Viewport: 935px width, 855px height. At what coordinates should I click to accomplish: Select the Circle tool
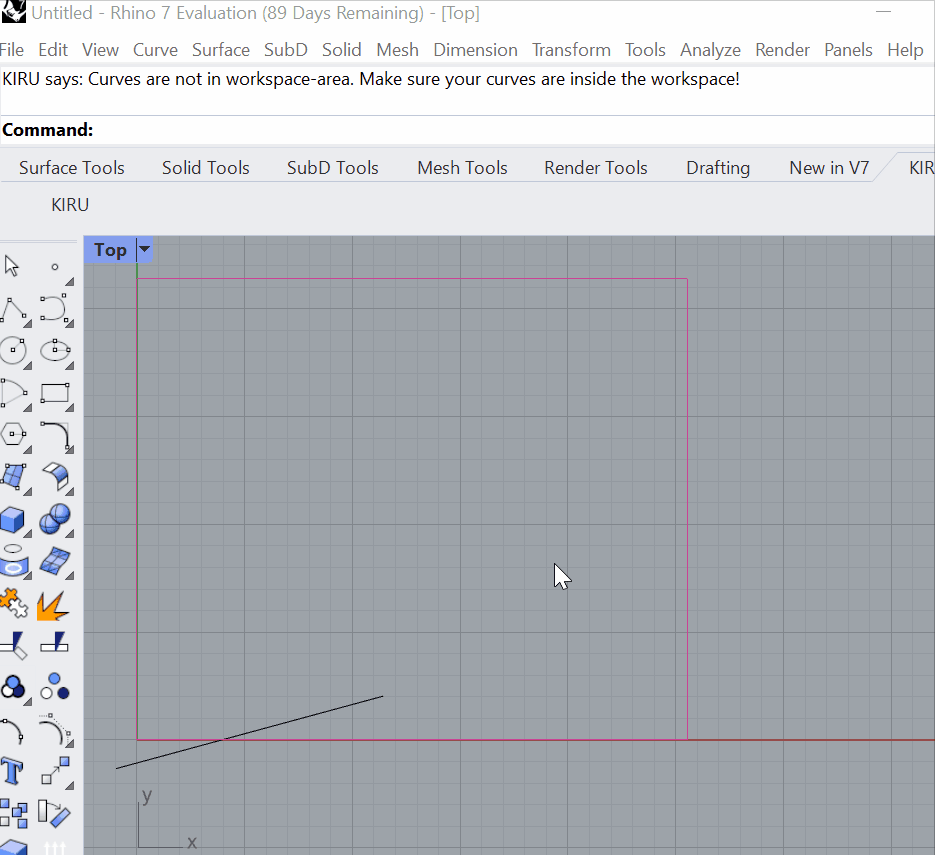click(x=13, y=351)
